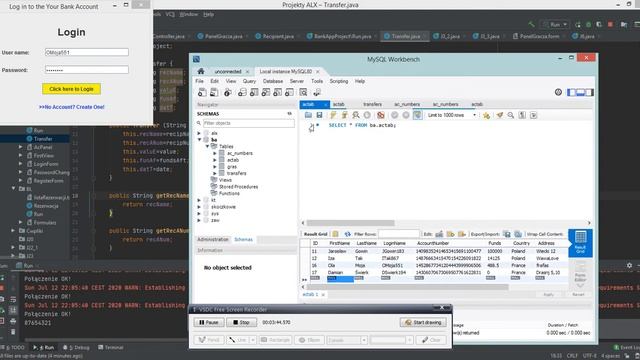
Task: Collapse the ba schema tree node
Action: tap(200, 140)
